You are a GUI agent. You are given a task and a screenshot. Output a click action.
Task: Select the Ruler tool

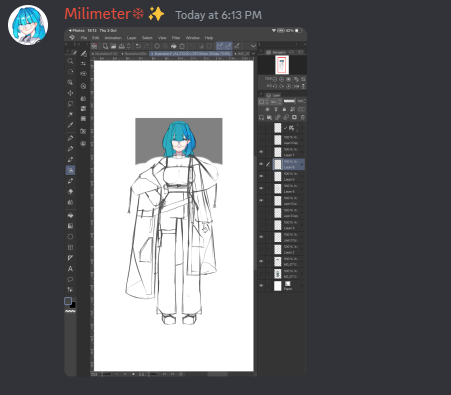coord(70,258)
